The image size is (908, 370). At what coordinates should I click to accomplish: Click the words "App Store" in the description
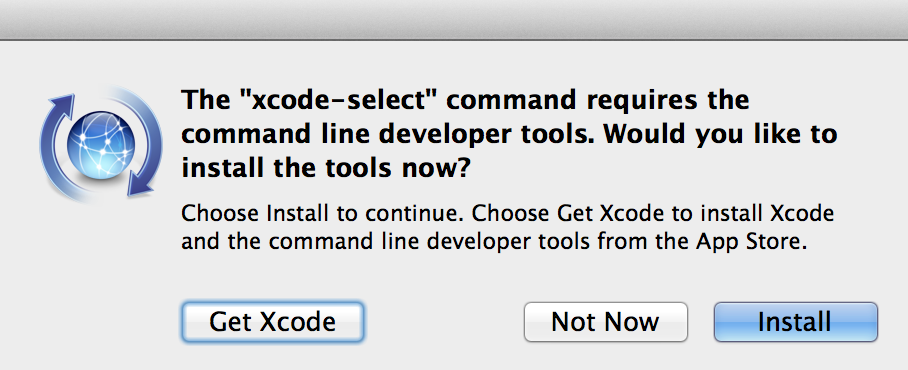pos(750,241)
